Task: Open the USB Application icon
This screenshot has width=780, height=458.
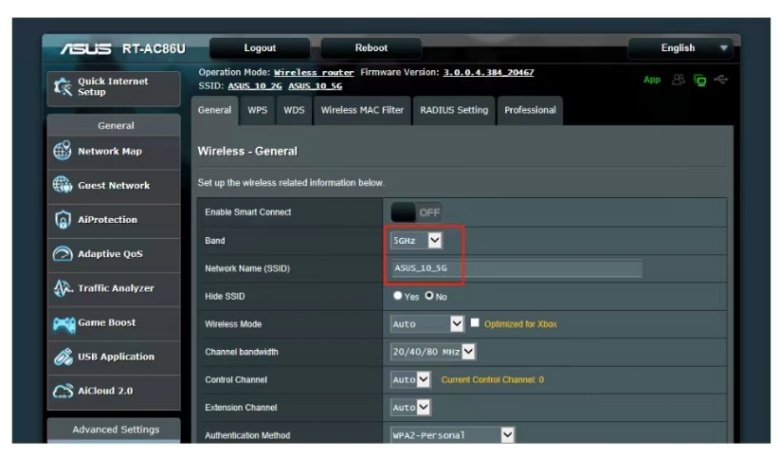Action: click(62, 357)
